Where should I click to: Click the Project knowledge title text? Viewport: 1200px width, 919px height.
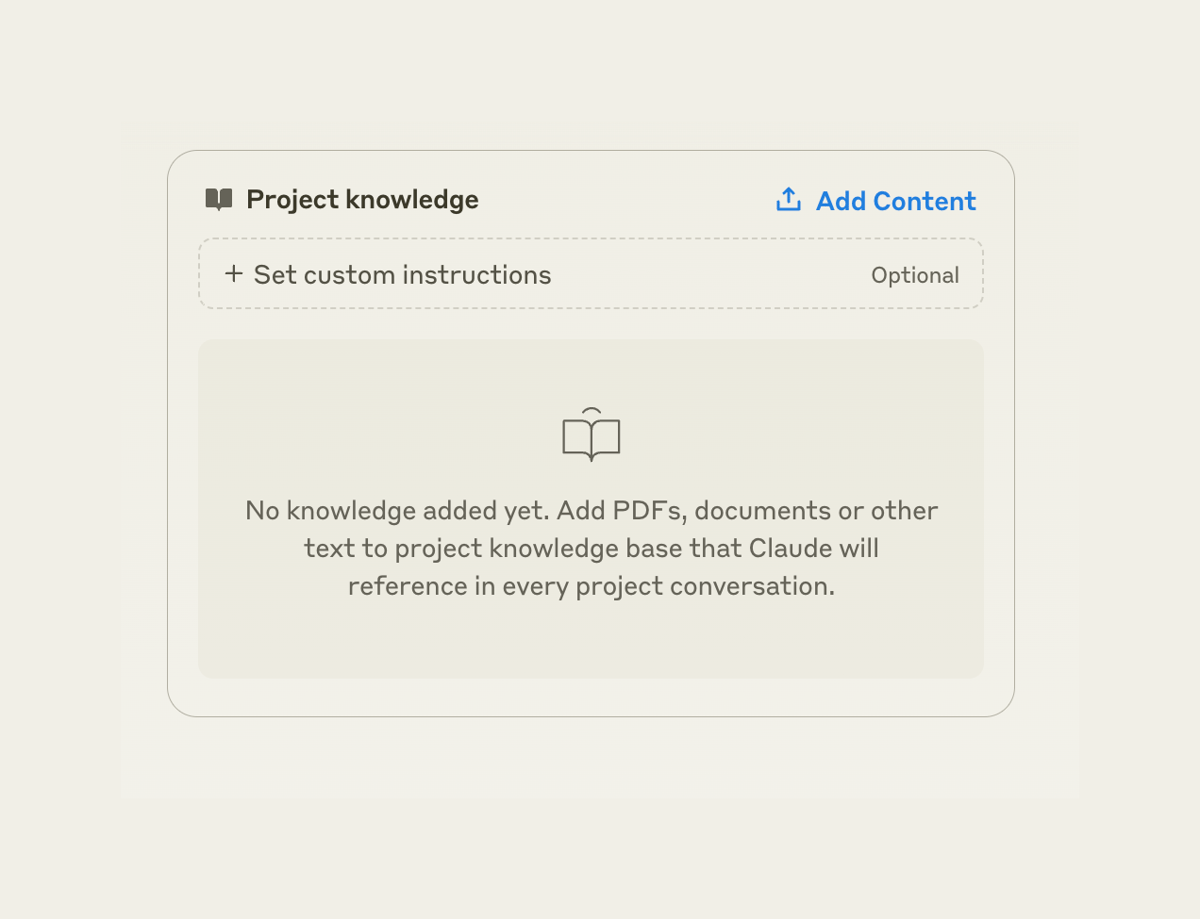[362, 199]
